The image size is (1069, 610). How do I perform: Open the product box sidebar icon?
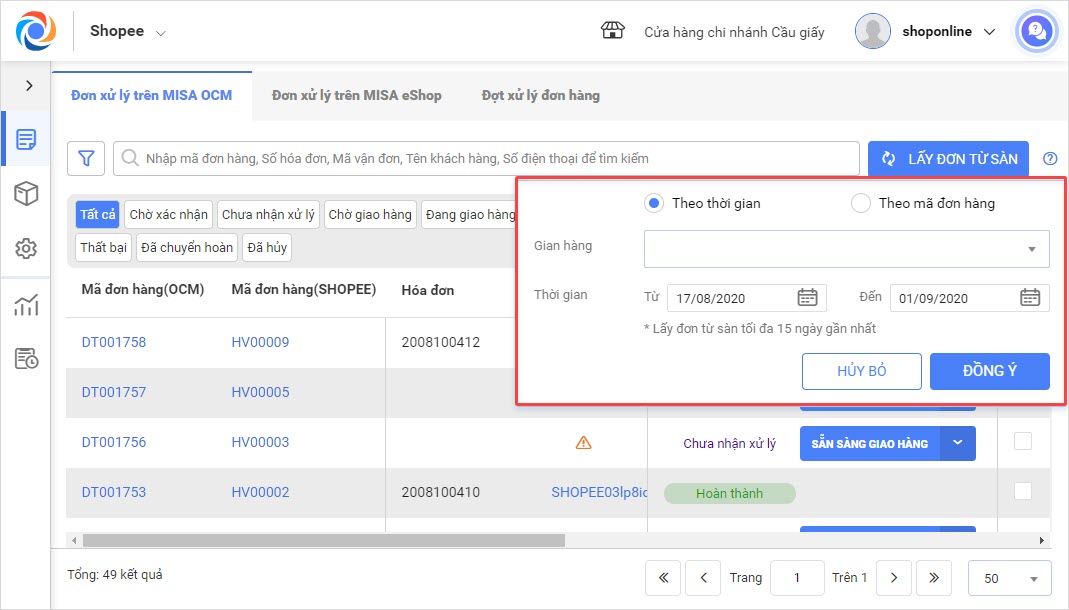[x=26, y=194]
